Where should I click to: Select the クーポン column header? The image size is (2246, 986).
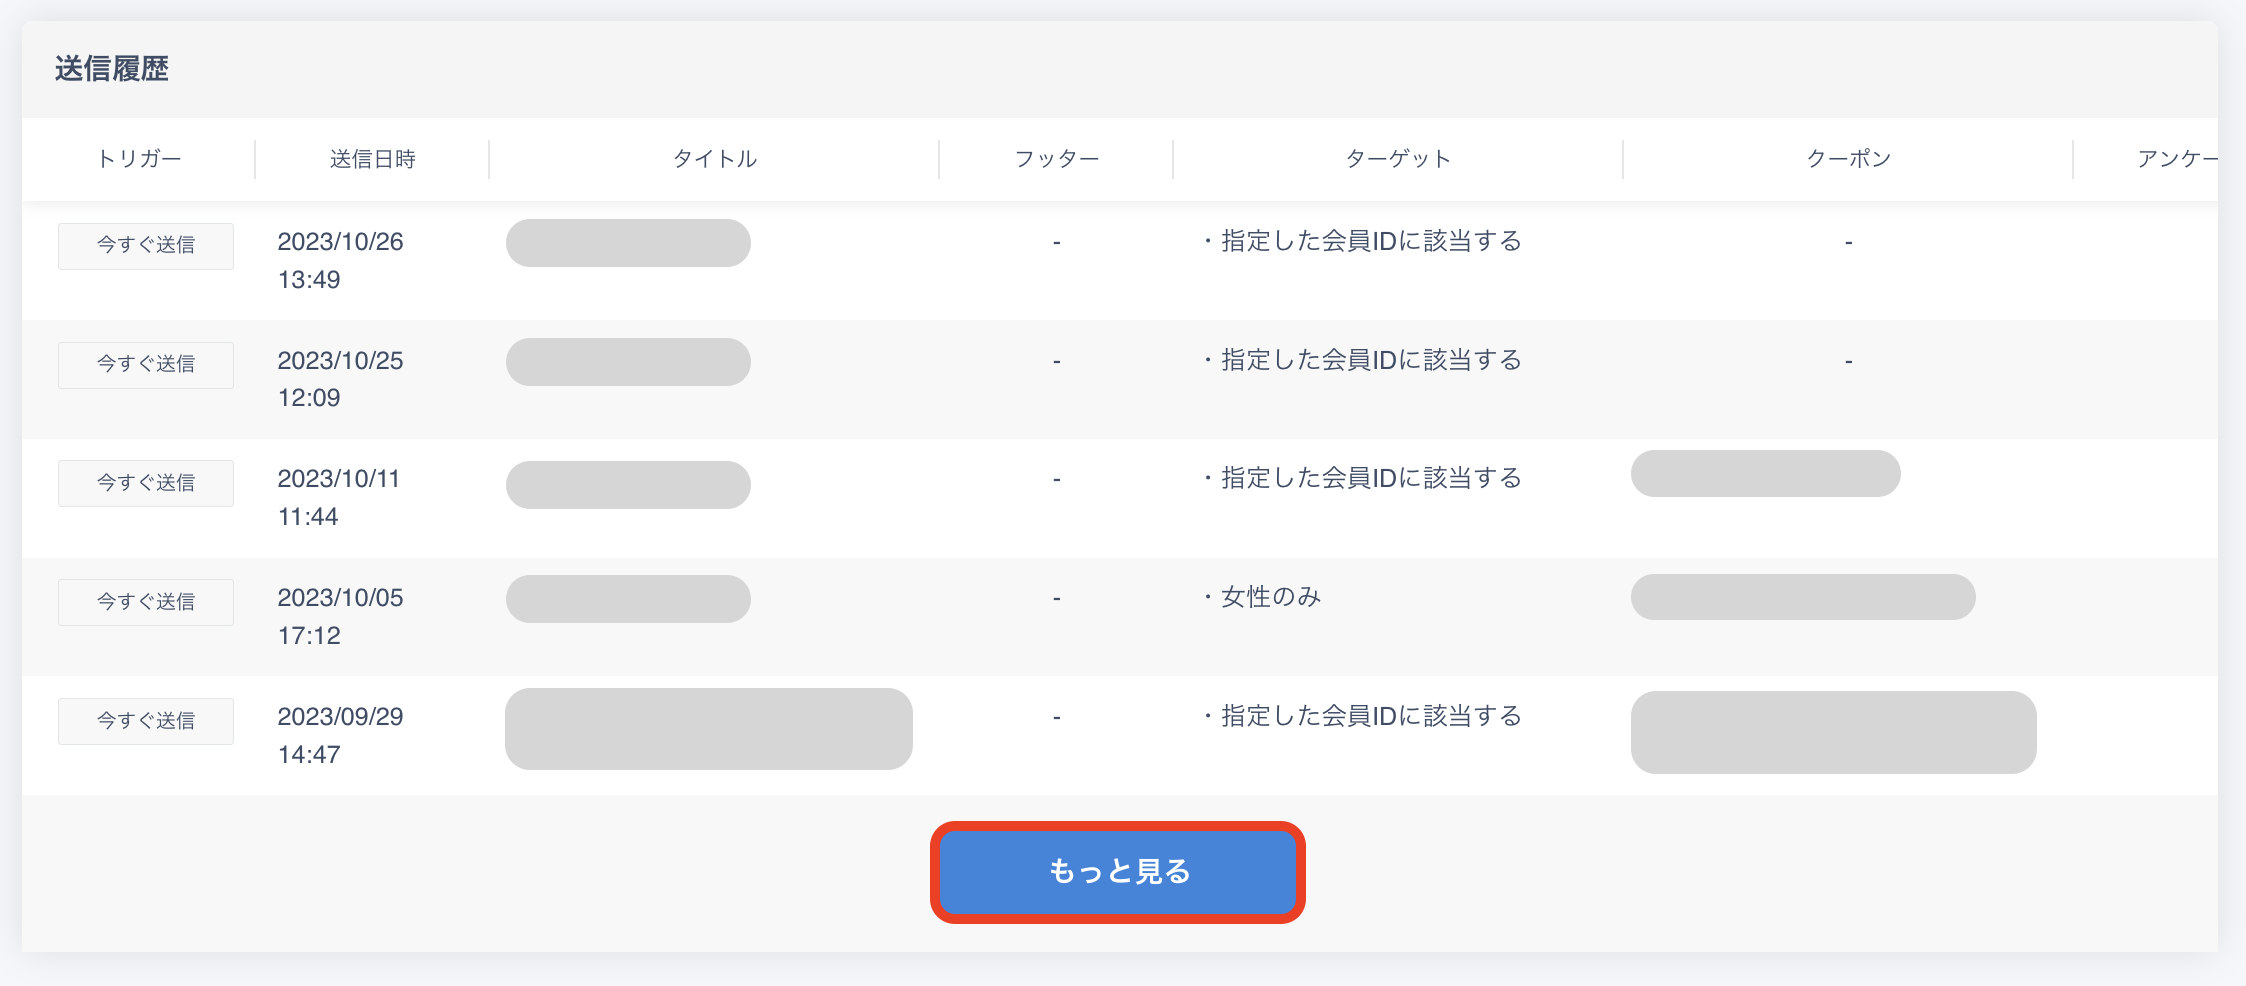click(1848, 159)
